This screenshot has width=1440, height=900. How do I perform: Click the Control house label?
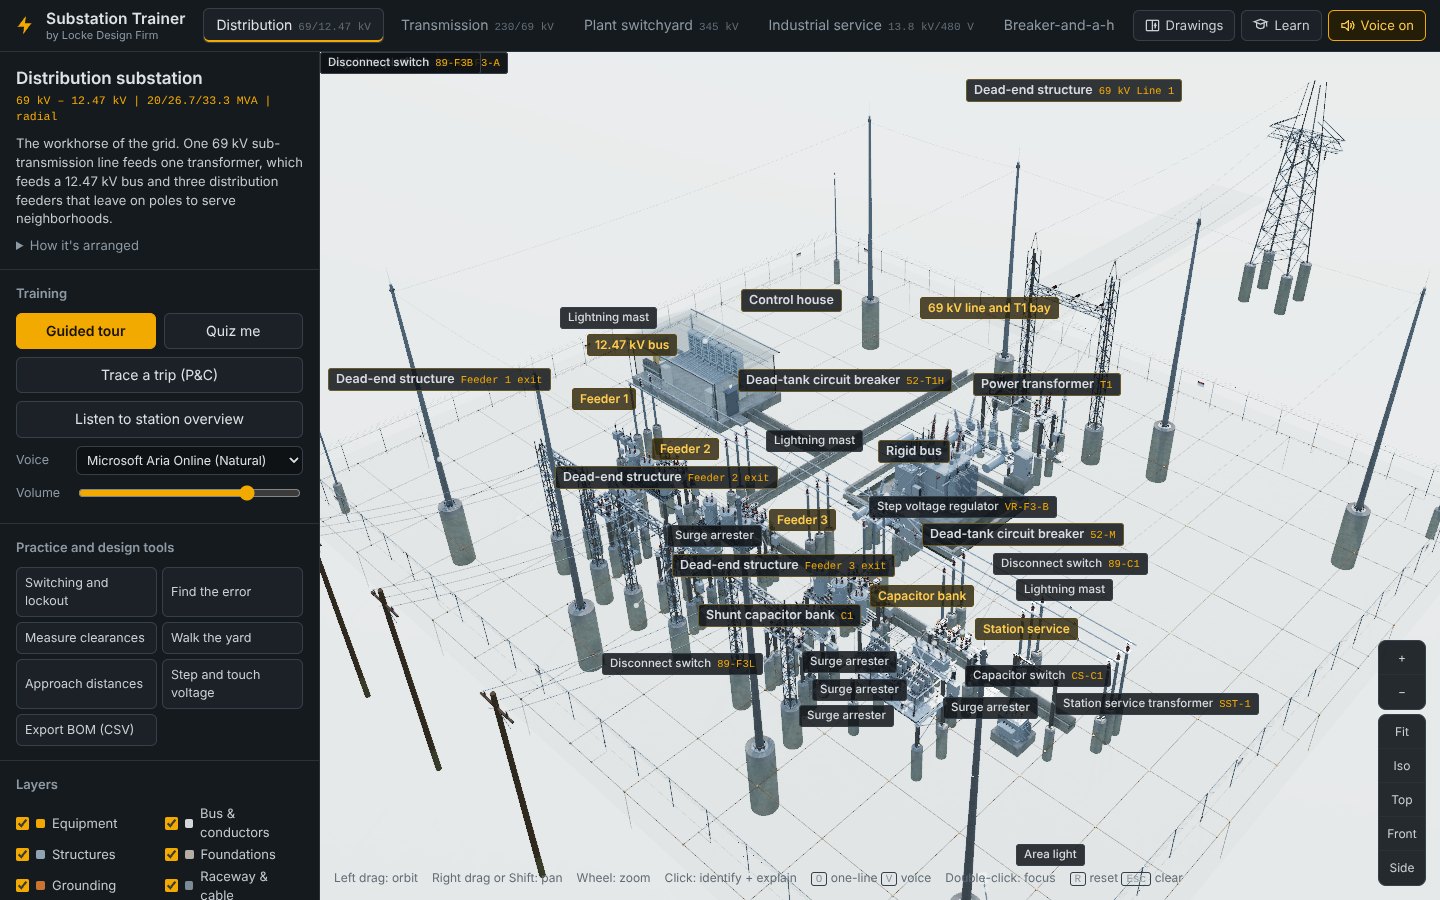click(x=791, y=300)
